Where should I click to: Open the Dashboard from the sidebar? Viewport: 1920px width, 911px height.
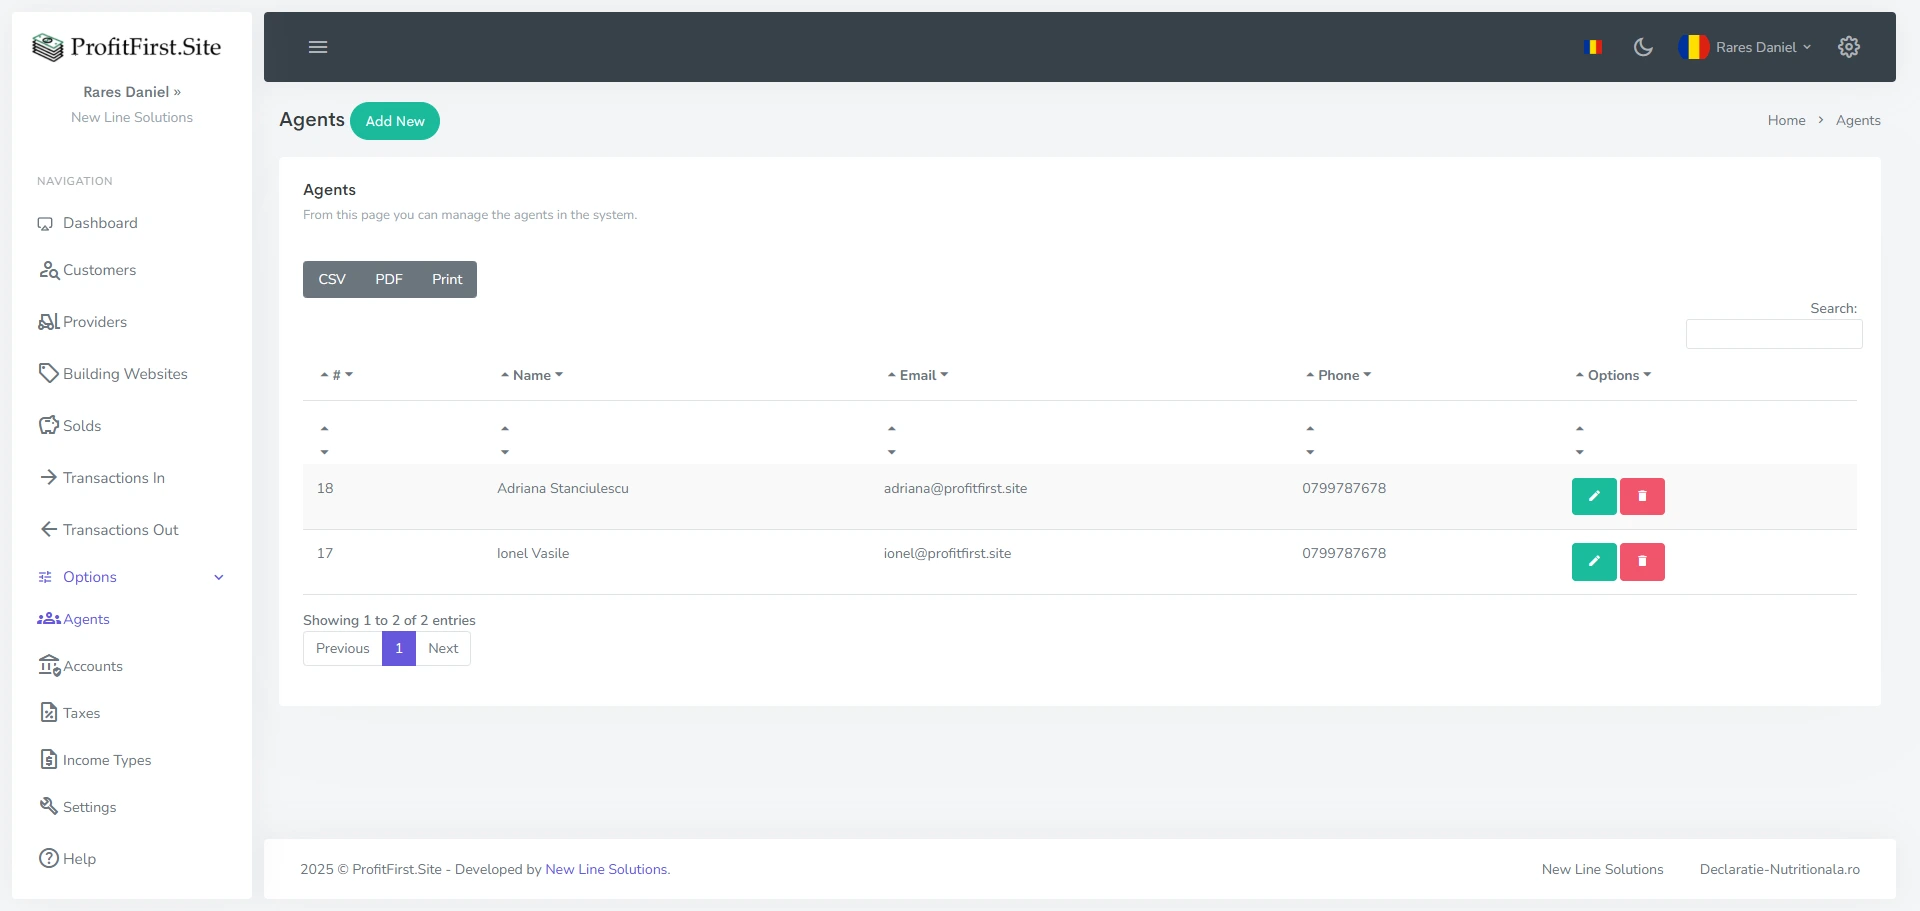[x=99, y=223]
